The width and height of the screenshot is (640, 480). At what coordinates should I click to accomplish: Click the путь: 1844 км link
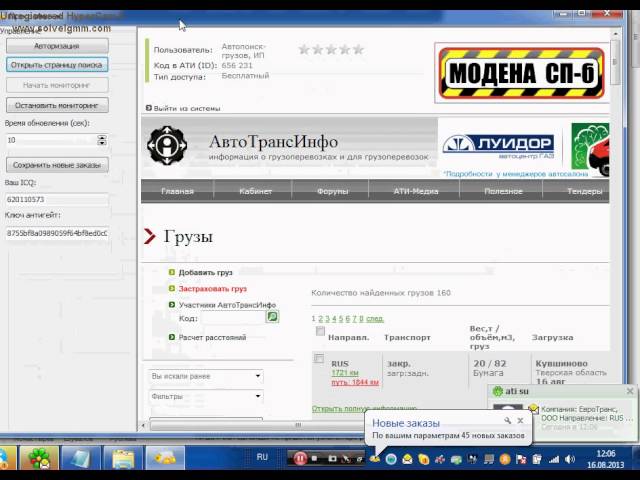click(x=355, y=382)
